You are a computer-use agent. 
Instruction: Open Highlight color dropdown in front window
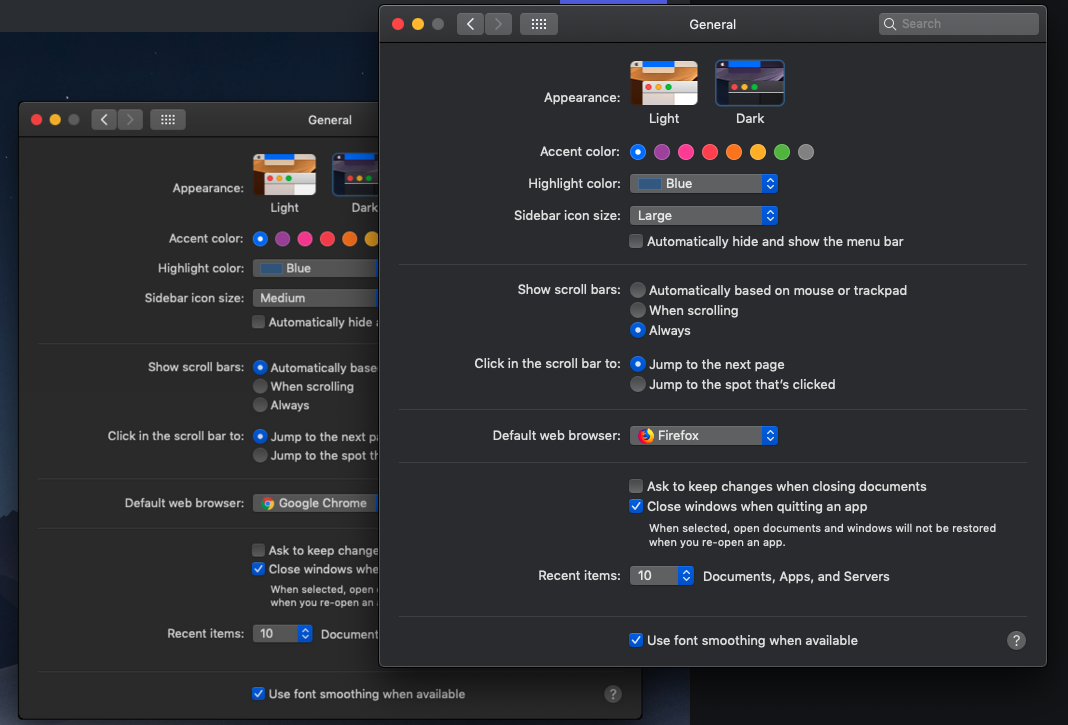704,183
